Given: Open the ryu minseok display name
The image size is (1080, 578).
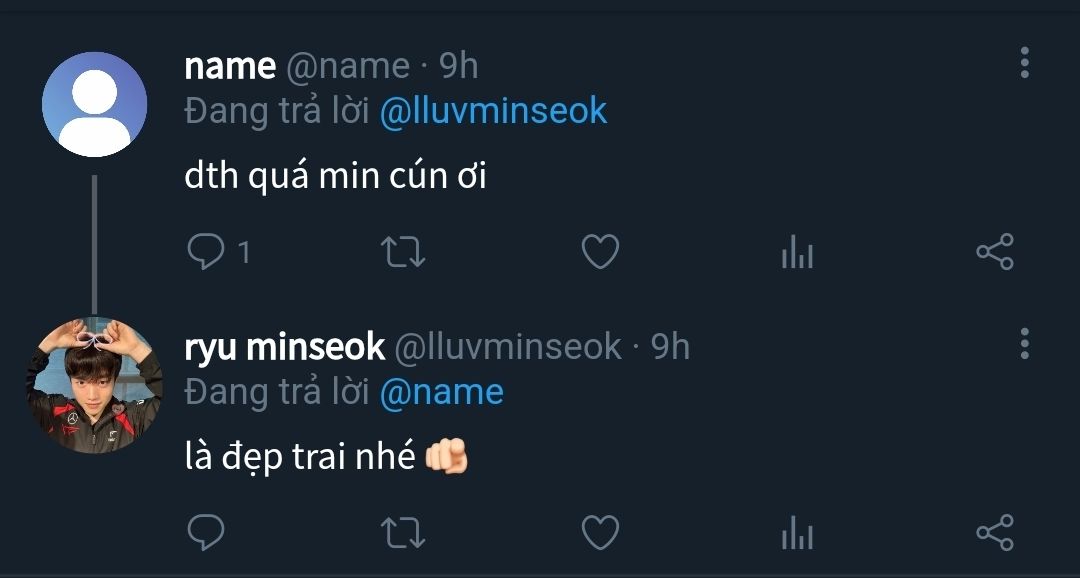Looking at the screenshot, I should click(x=285, y=347).
